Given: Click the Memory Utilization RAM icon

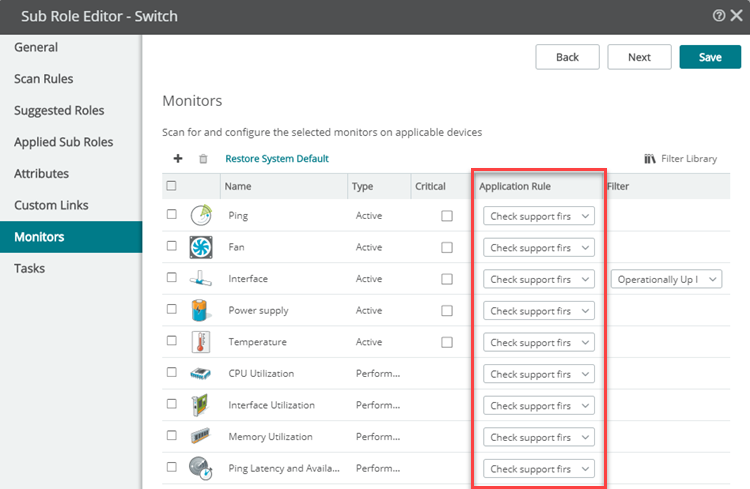Looking at the screenshot, I should pos(200,436).
